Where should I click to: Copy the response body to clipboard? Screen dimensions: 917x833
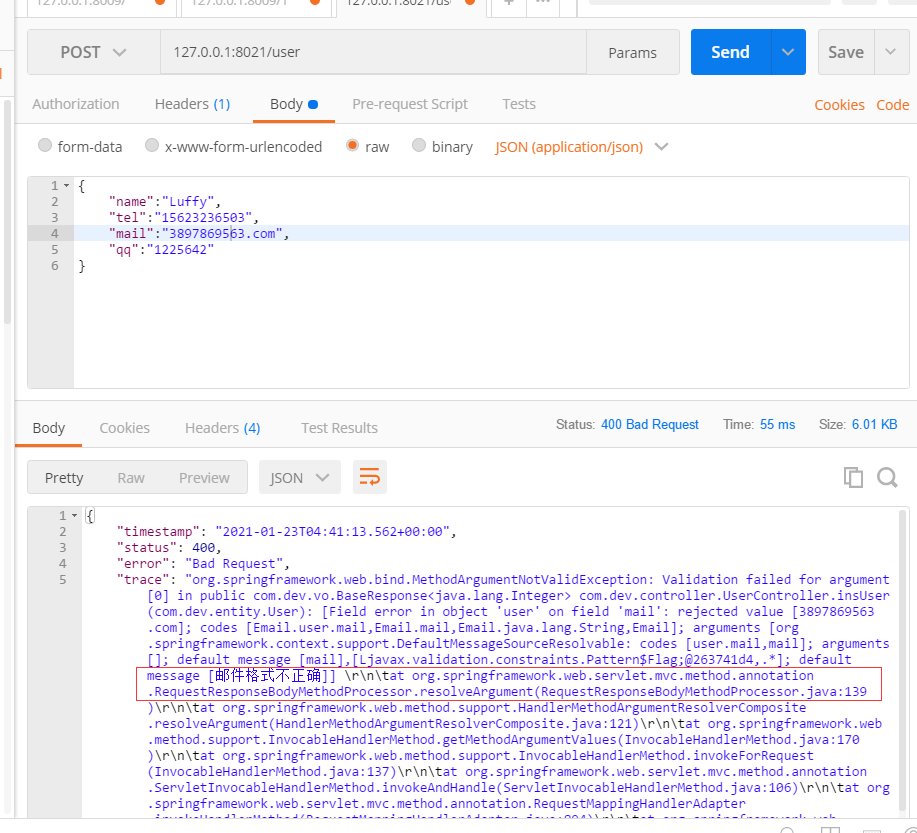[853, 477]
